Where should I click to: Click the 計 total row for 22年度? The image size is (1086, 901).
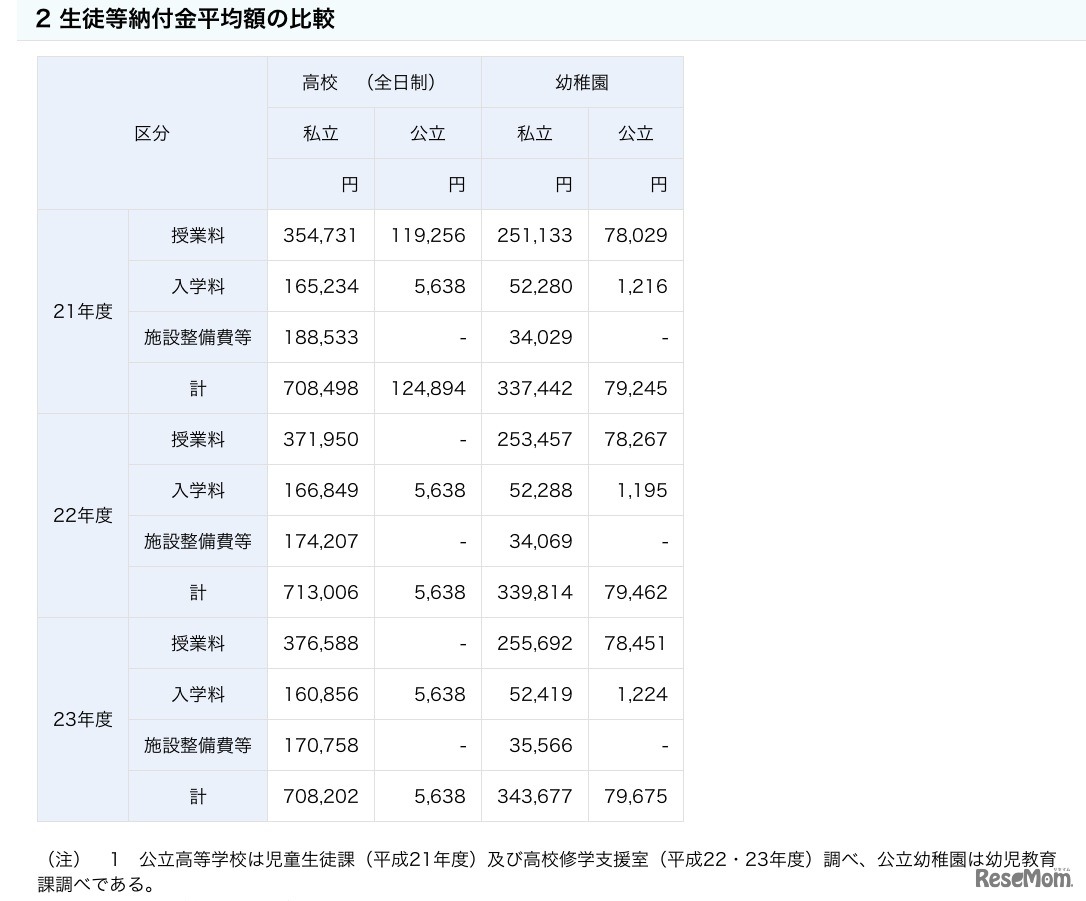197,592
